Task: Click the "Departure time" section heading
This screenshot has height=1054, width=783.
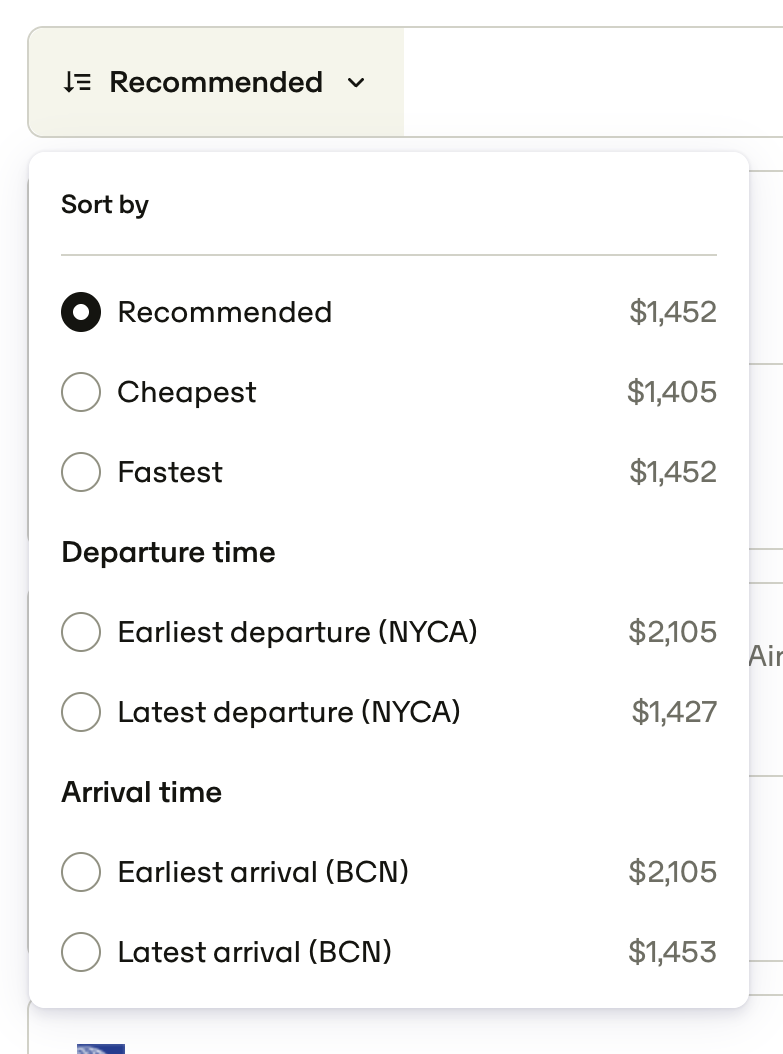Action: coord(168,552)
